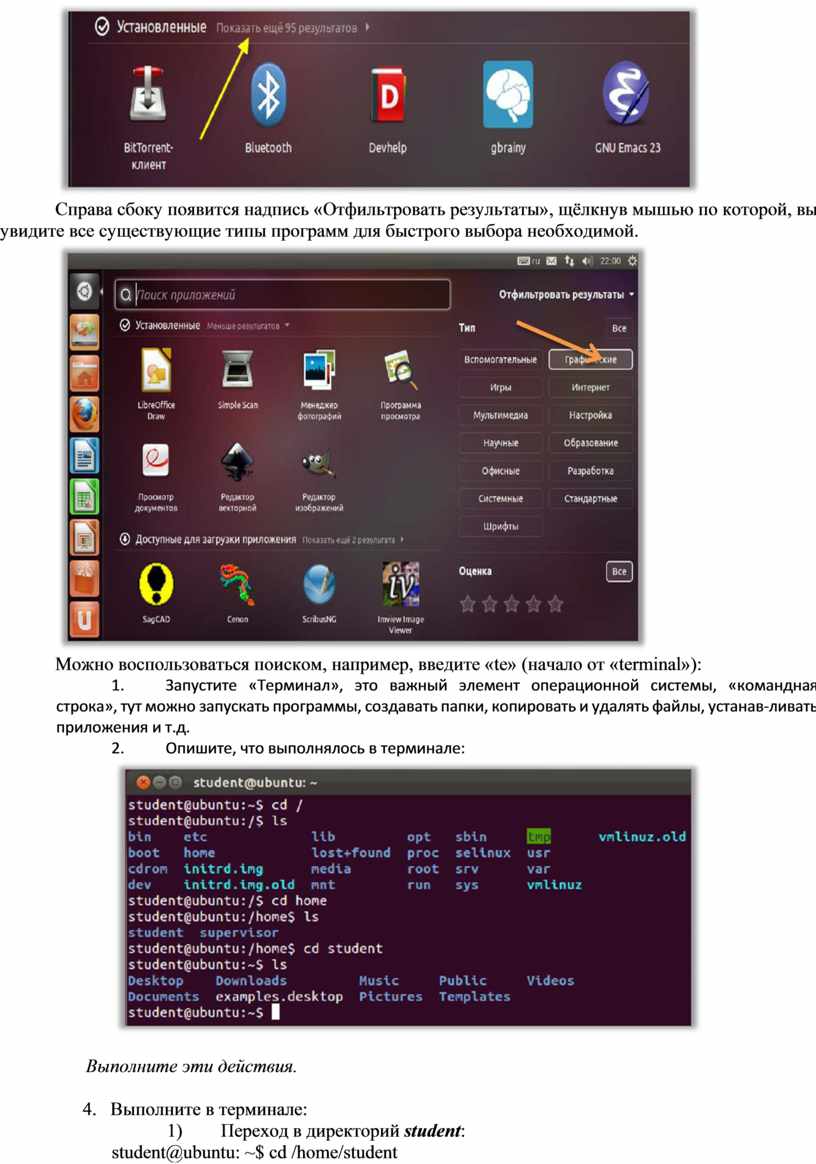Open Ubuntu One launcher icon
This screenshot has width=816, height=1164.
(x=85, y=618)
